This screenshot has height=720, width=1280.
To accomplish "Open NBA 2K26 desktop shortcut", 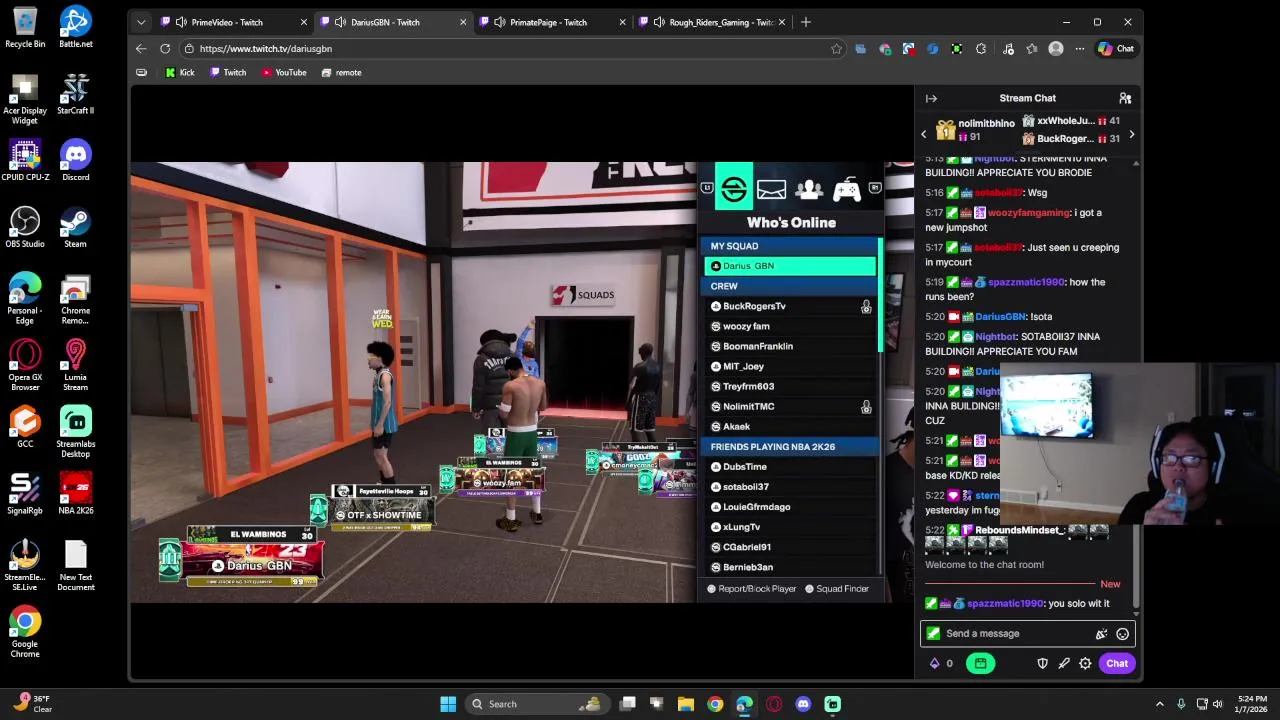I will [x=75, y=493].
